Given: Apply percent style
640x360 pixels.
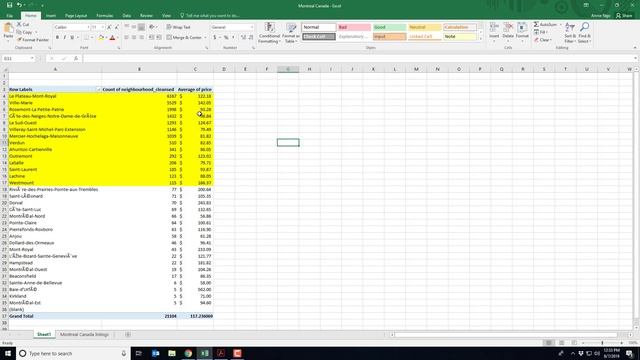Looking at the screenshot, I should click(x=226, y=38).
